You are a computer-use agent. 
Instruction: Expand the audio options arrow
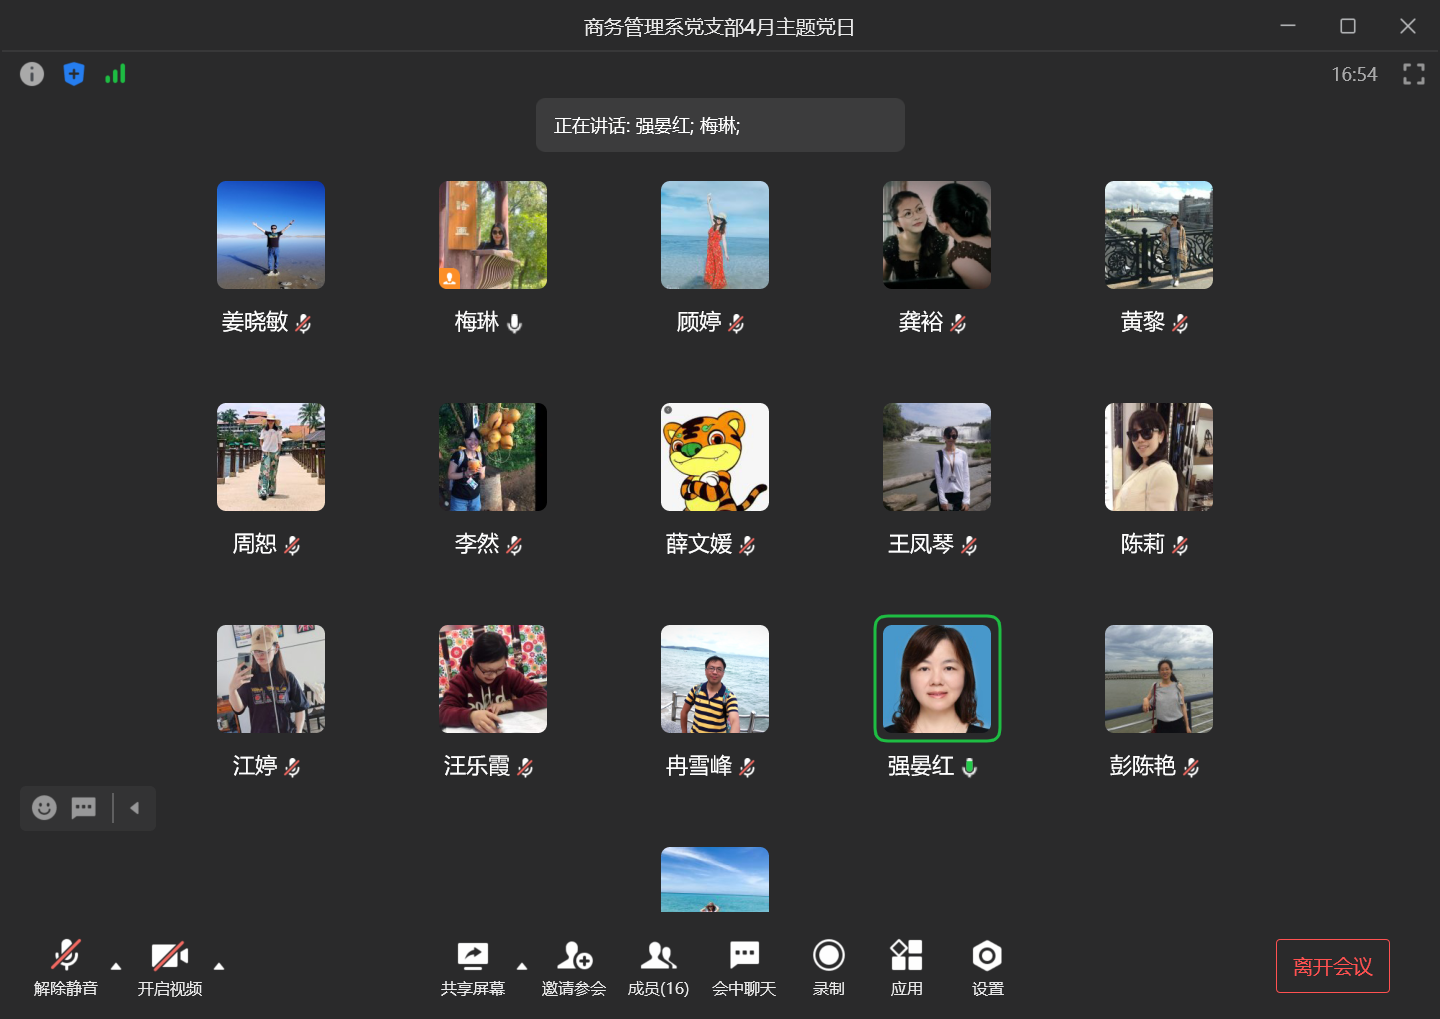click(116, 966)
